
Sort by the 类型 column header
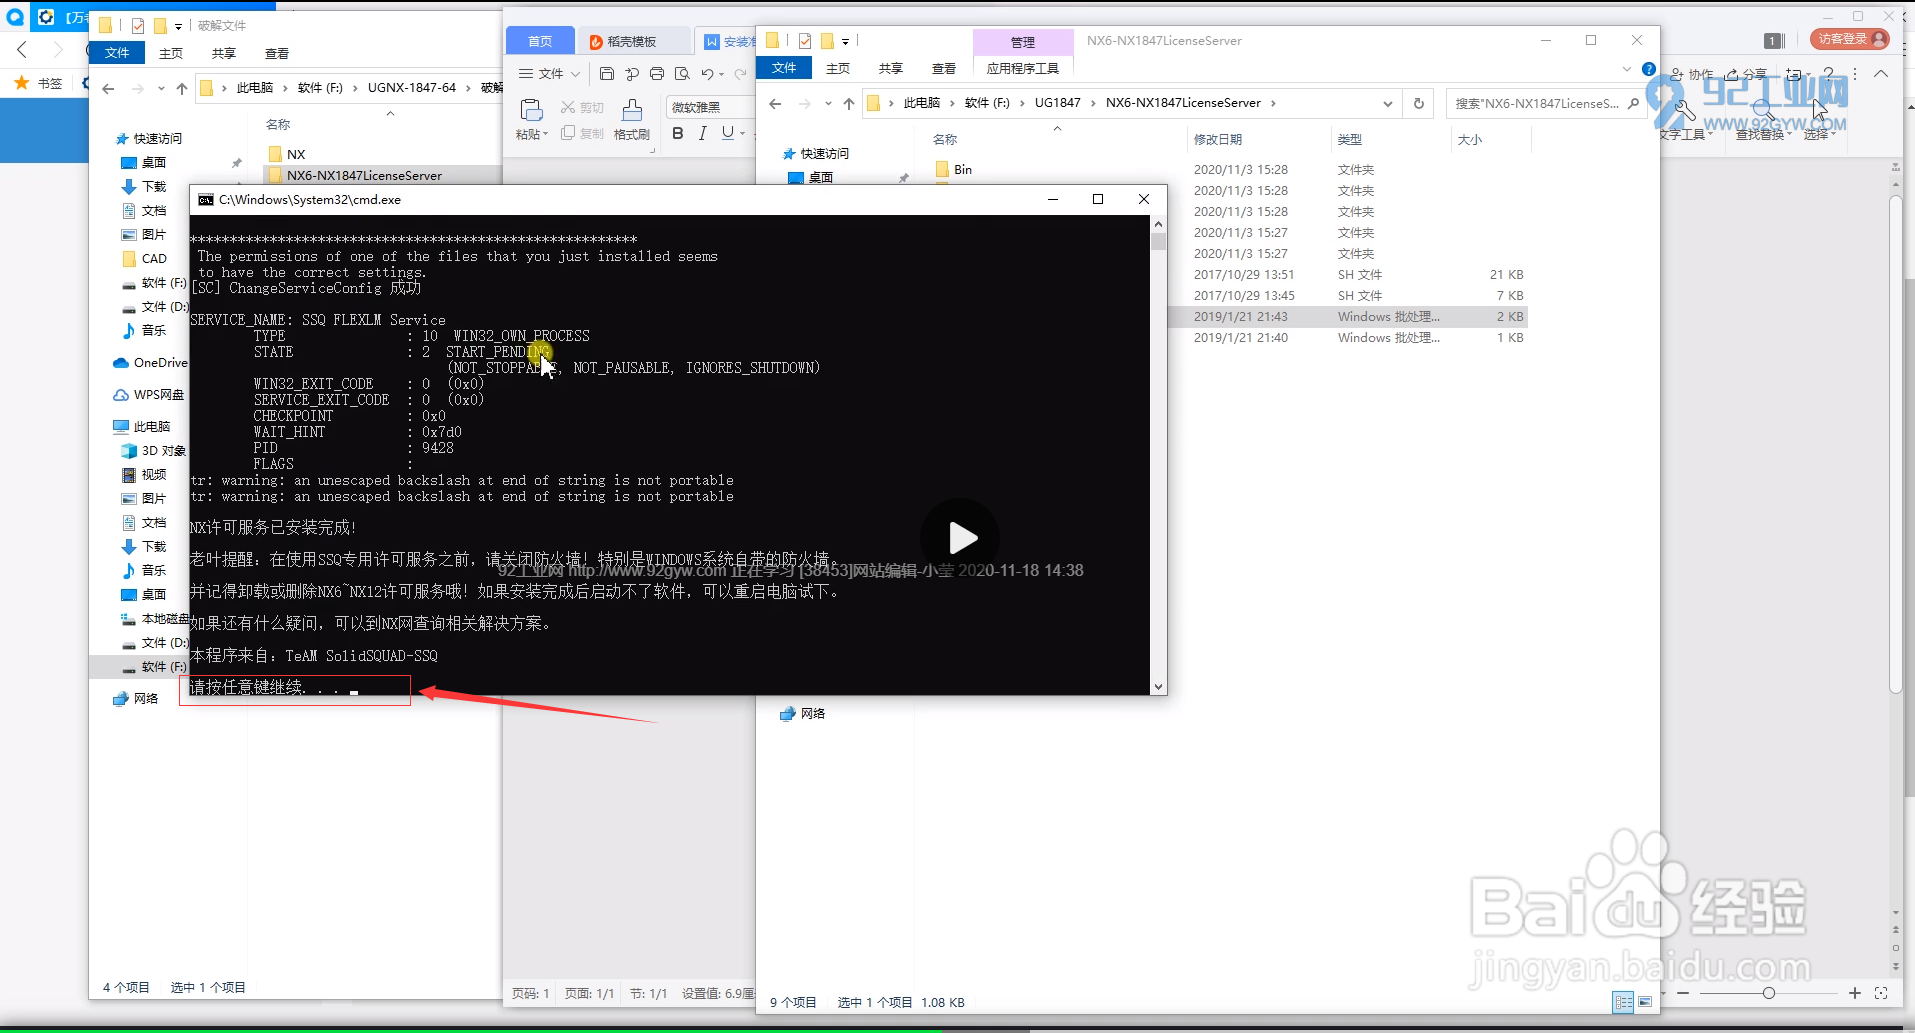(x=1349, y=139)
